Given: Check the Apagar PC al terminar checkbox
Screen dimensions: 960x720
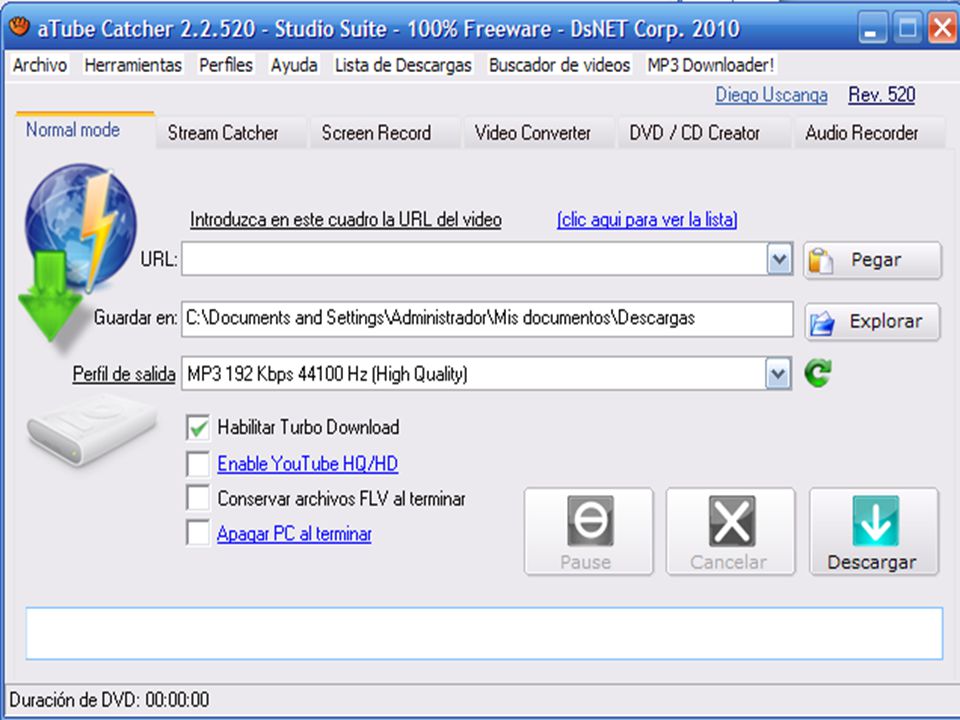Looking at the screenshot, I should click(198, 533).
